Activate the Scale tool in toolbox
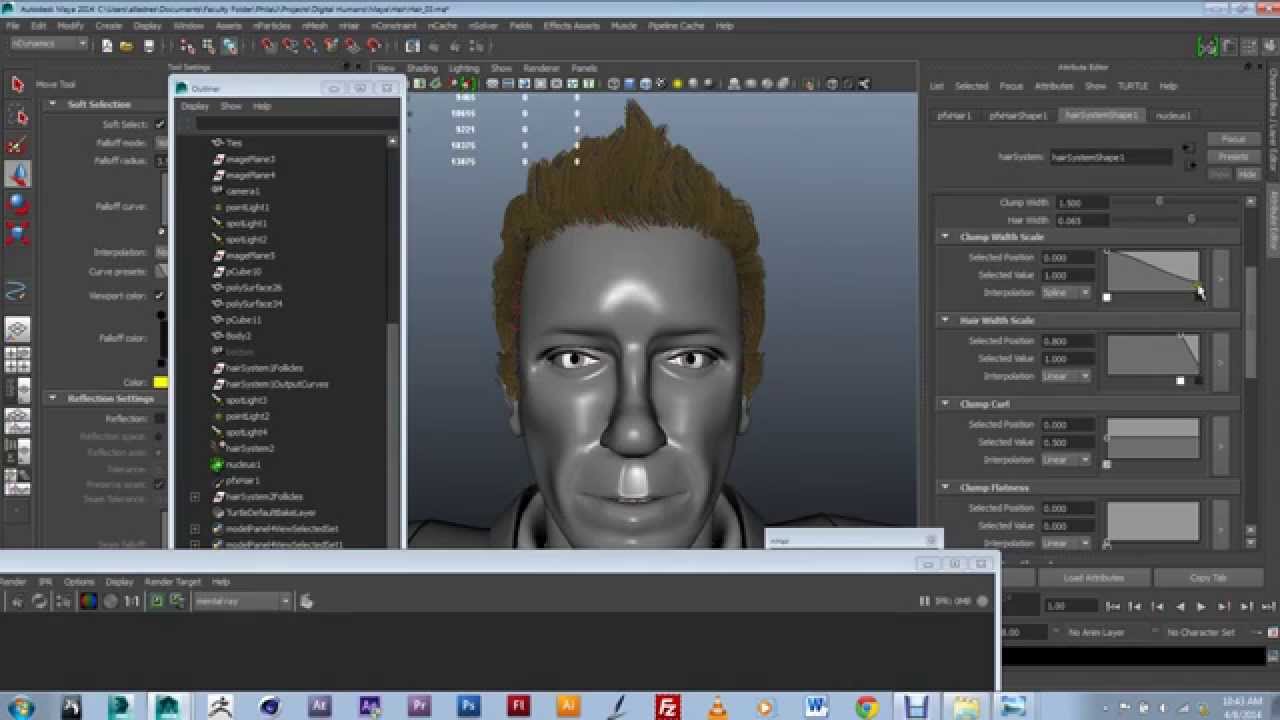The image size is (1280, 720). (17, 233)
